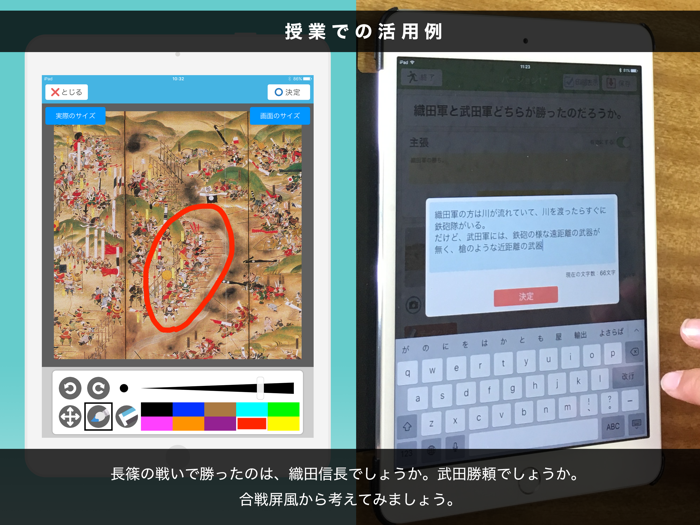
Task: Tap the z key on keyboard
Action: click(431, 422)
